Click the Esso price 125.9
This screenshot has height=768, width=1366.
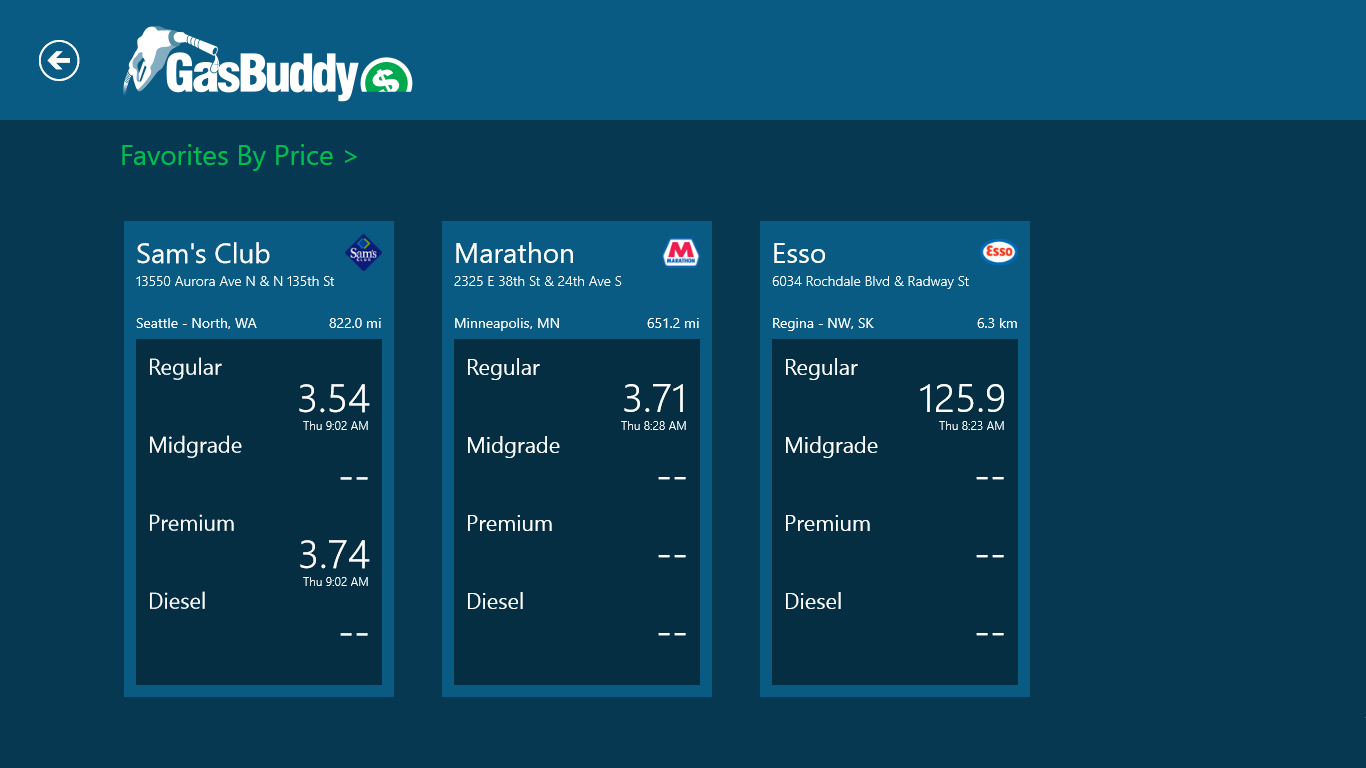click(960, 398)
